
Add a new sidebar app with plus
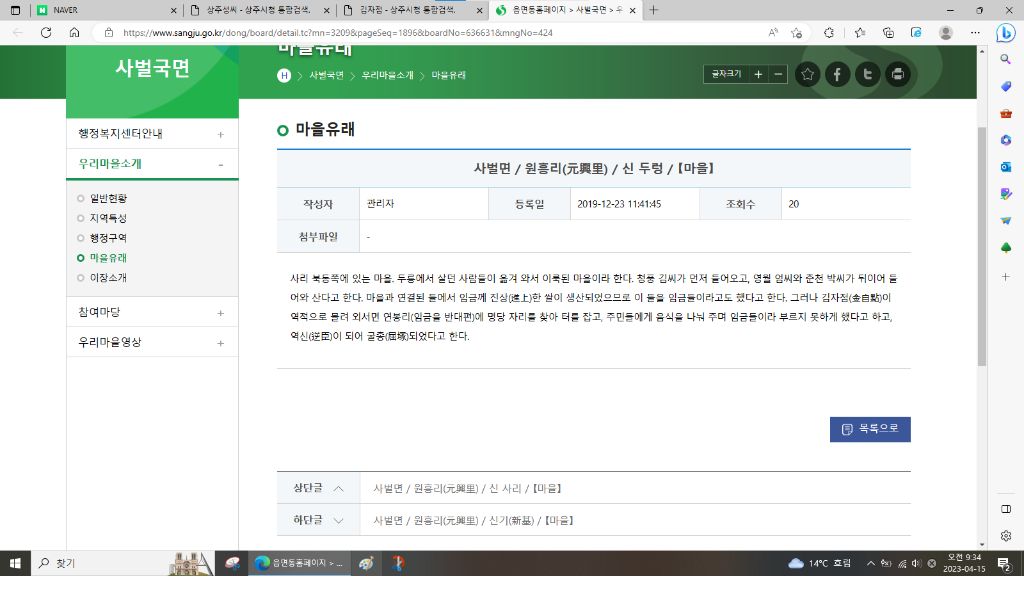(x=1006, y=277)
